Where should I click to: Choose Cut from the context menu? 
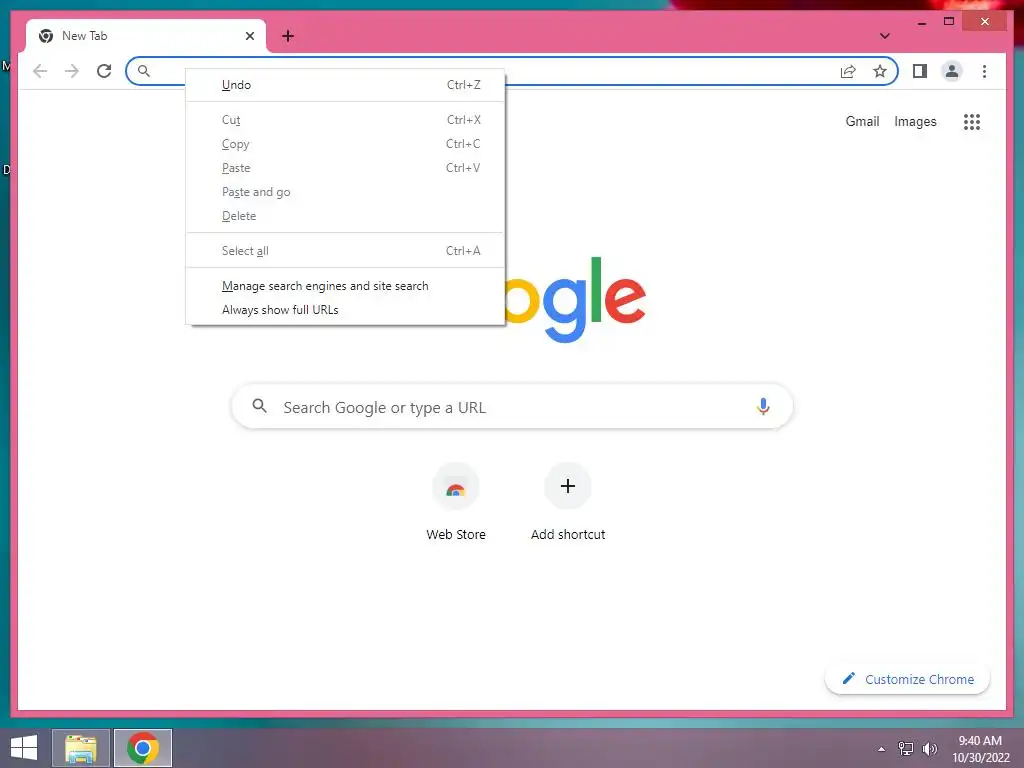pyautogui.click(x=345, y=120)
